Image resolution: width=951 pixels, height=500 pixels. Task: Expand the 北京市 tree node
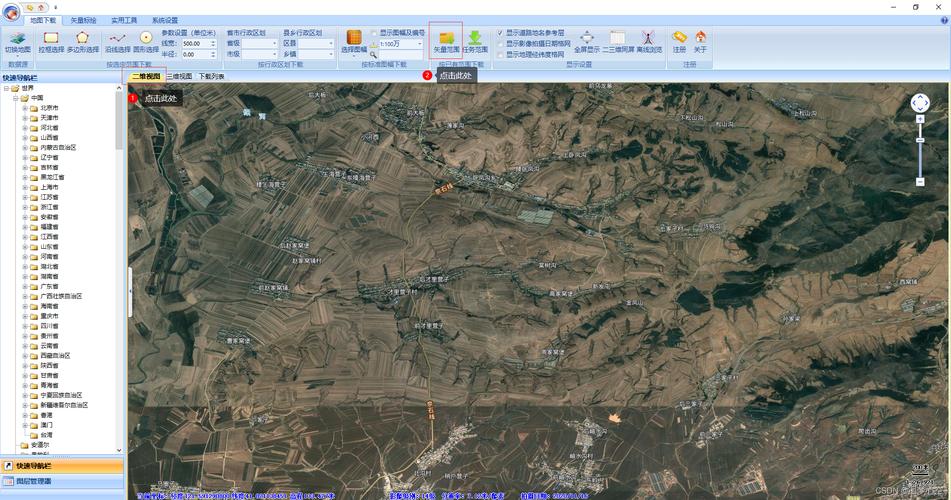tap(25, 108)
